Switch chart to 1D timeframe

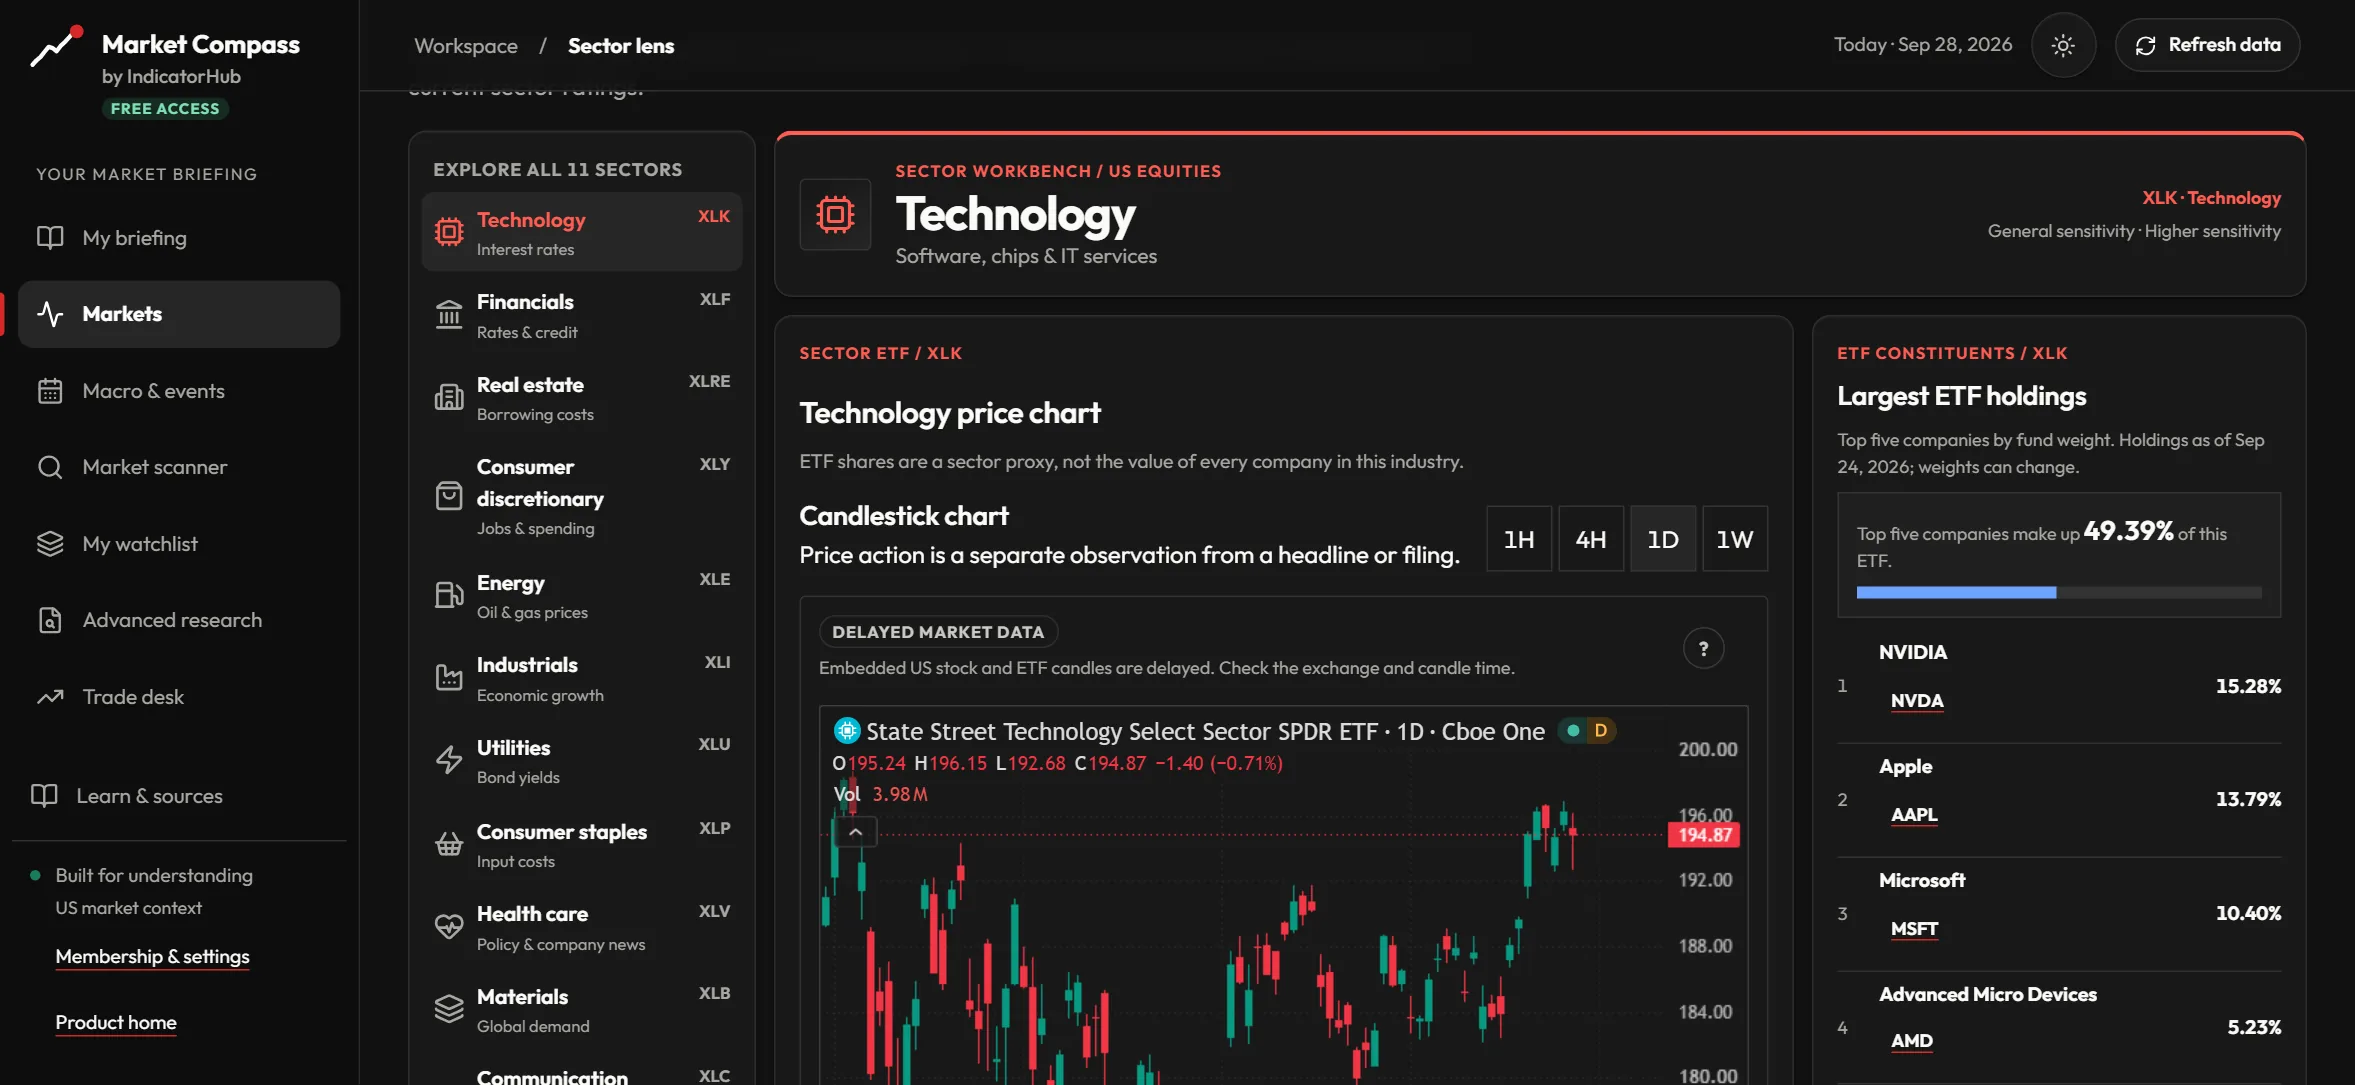[1663, 539]
